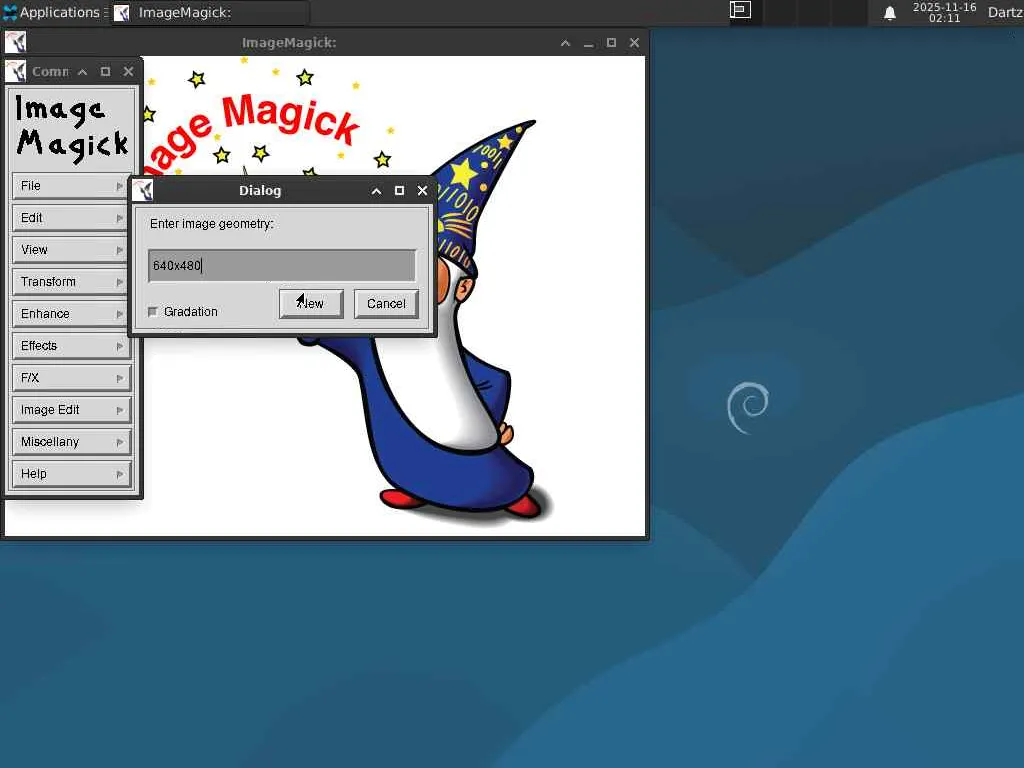This screenshot has height=768, width=1024.
Task: Expand the View submenu arrow
Action: 120,250
